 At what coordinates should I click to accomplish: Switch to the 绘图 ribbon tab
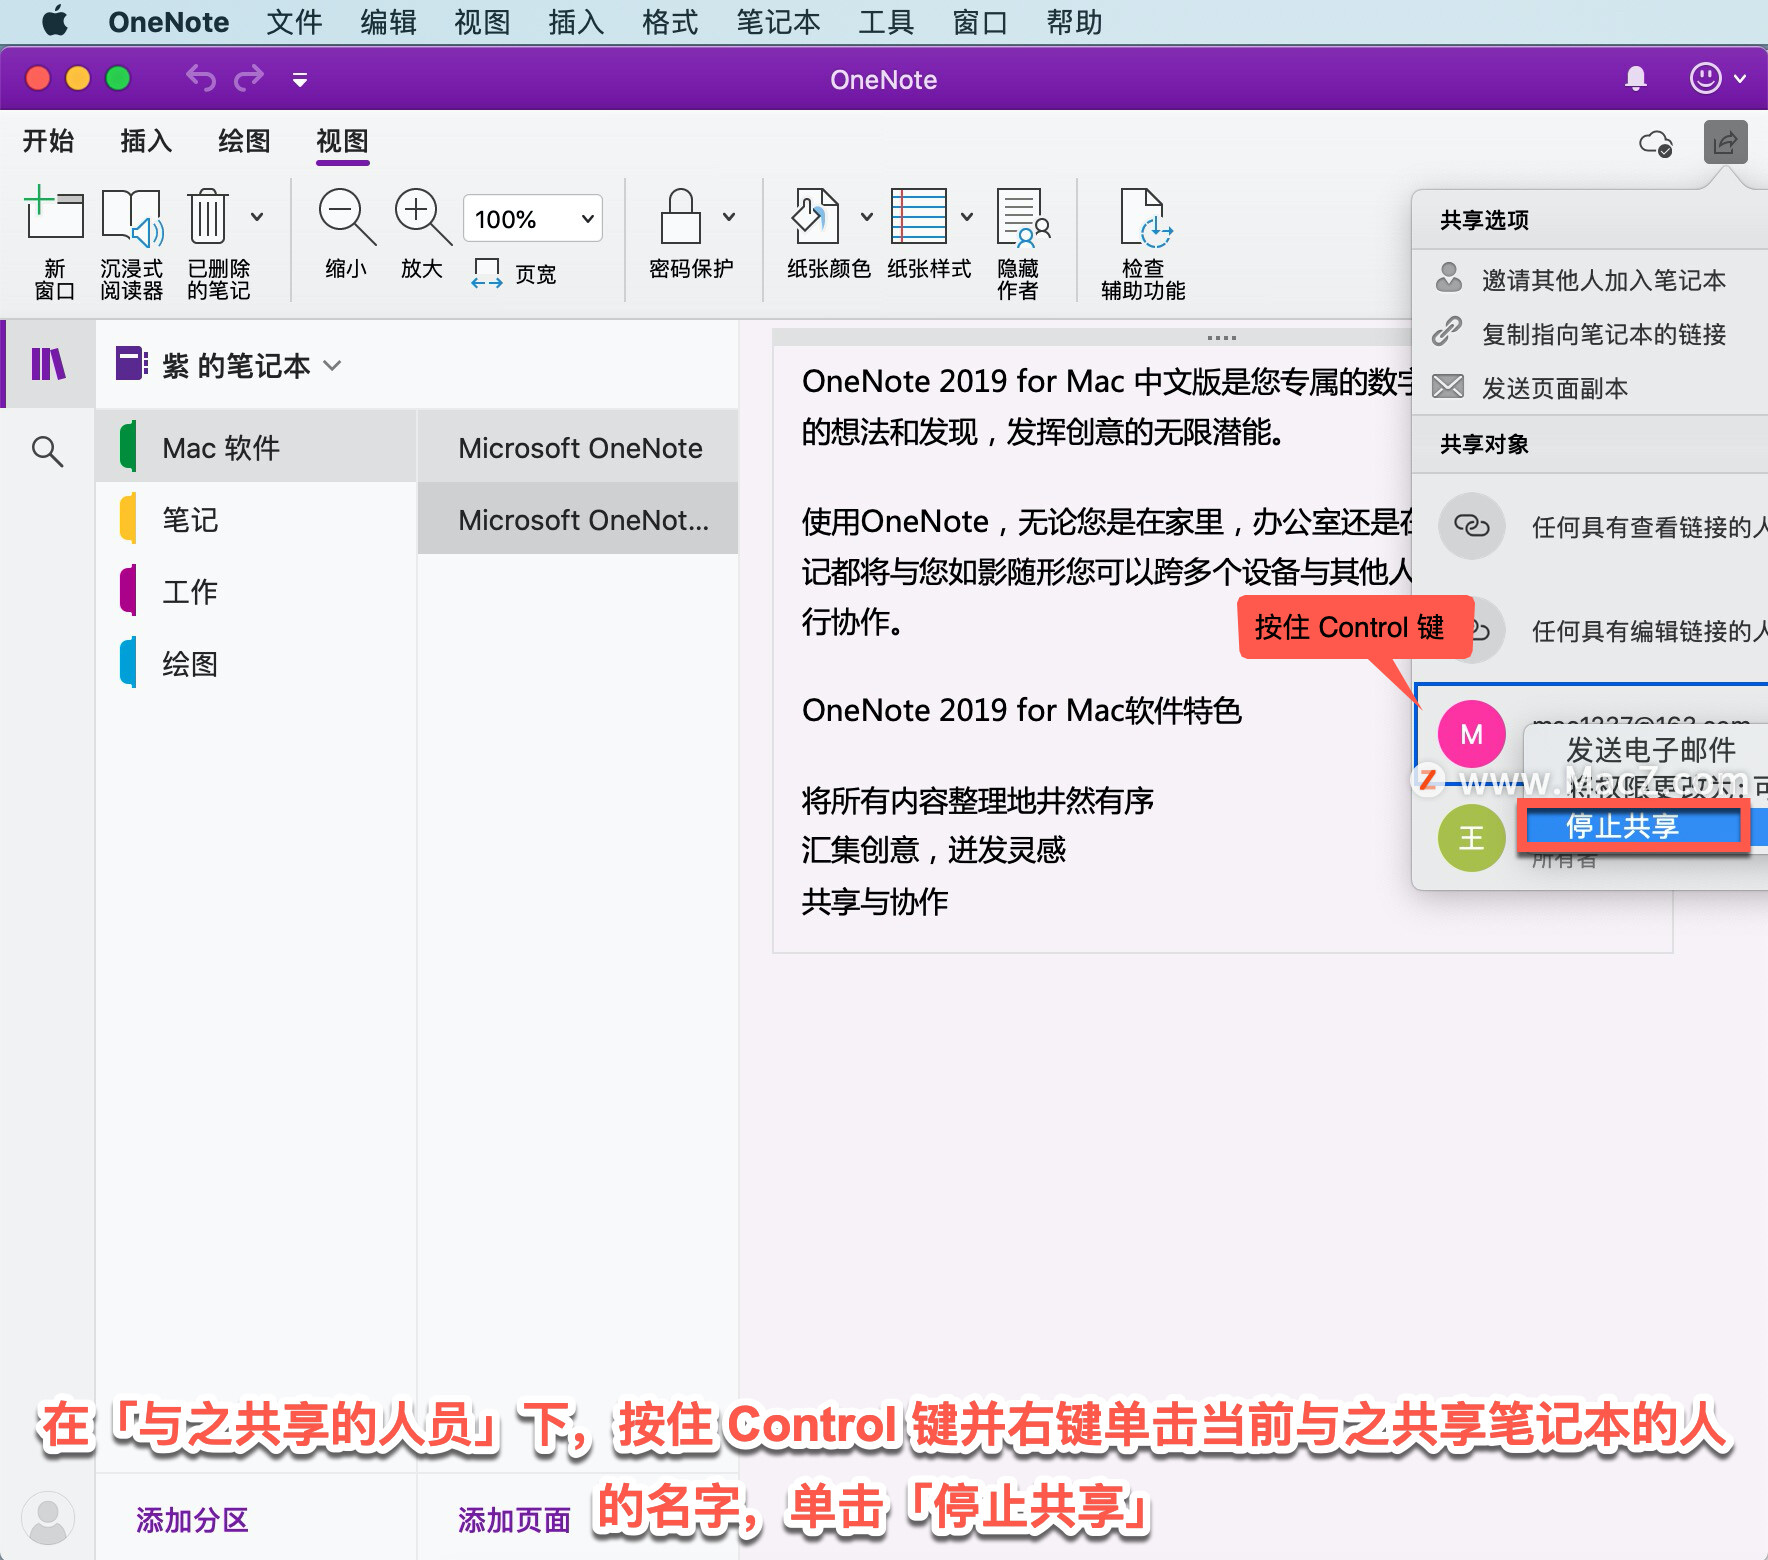(x=244, y=141)
